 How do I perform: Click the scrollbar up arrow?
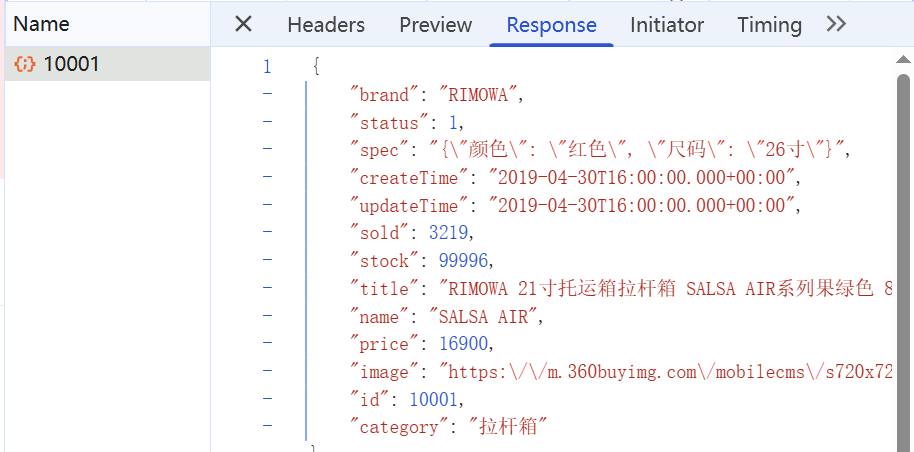tap(903, 59)
